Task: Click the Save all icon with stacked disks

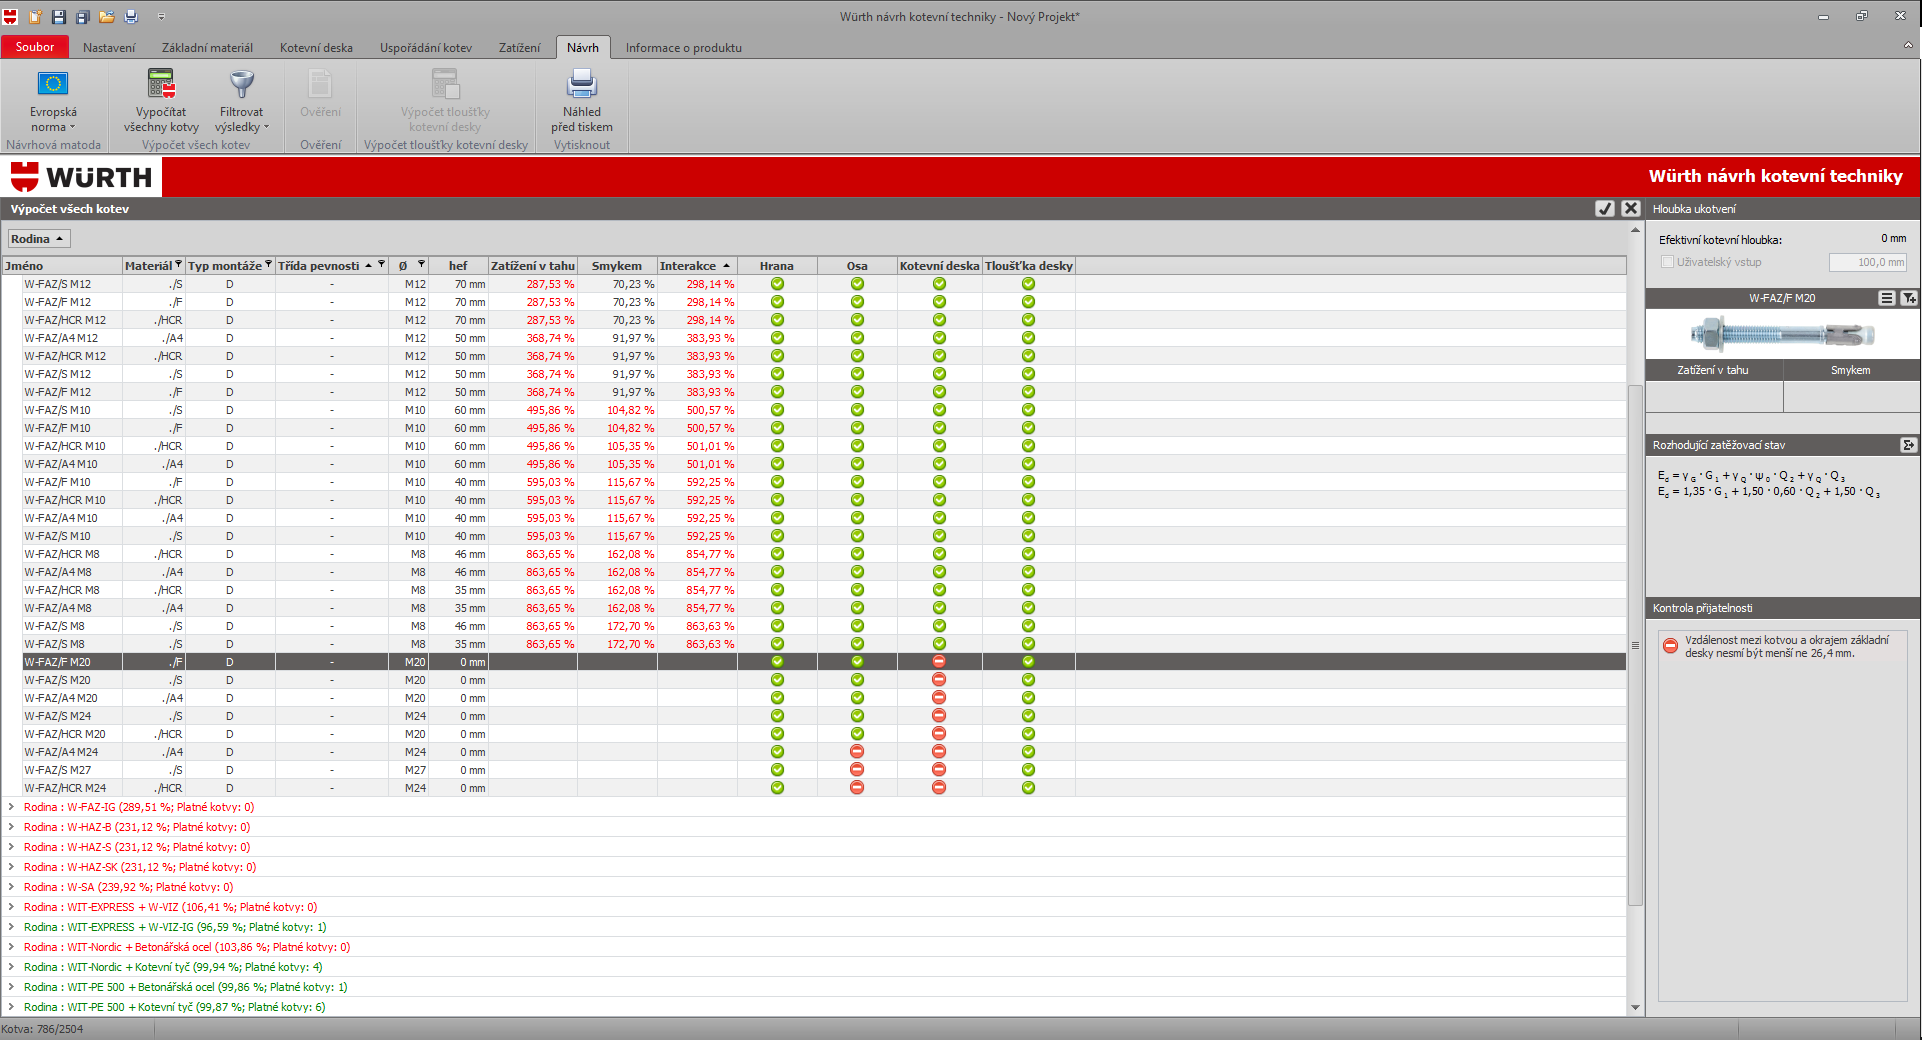Action: pos(83,17)
